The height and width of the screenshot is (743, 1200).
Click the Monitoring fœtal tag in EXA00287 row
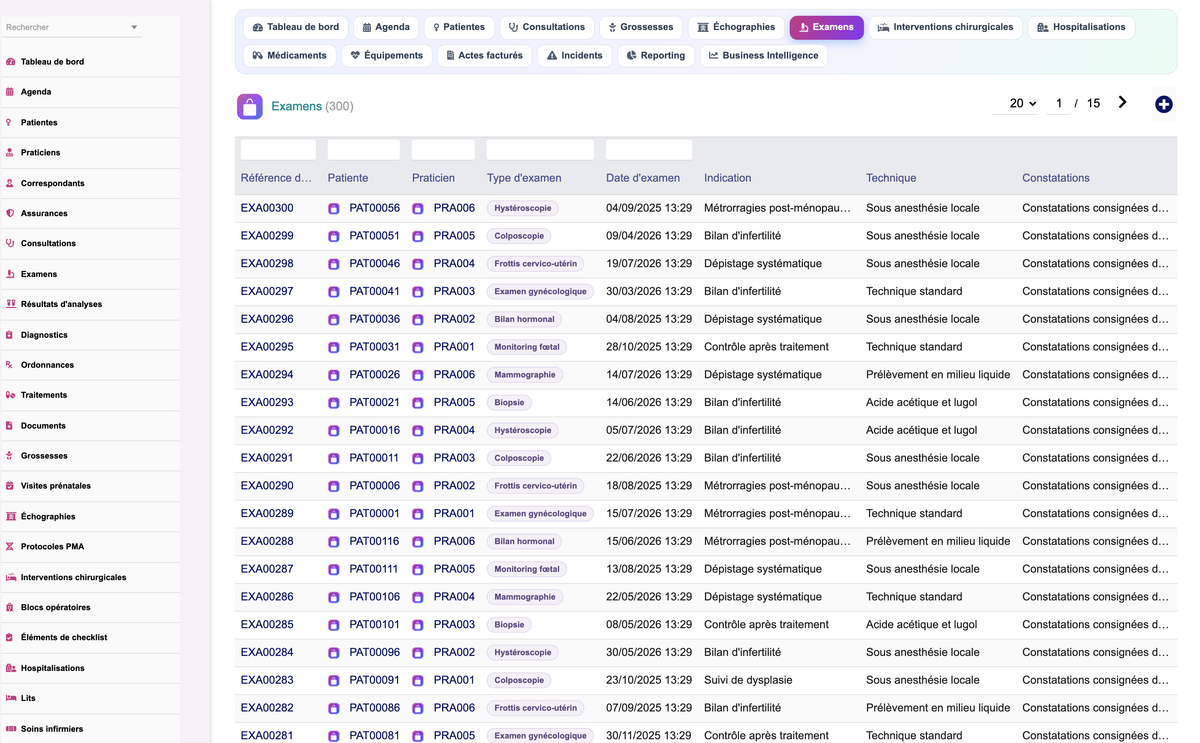pos(527,569)
